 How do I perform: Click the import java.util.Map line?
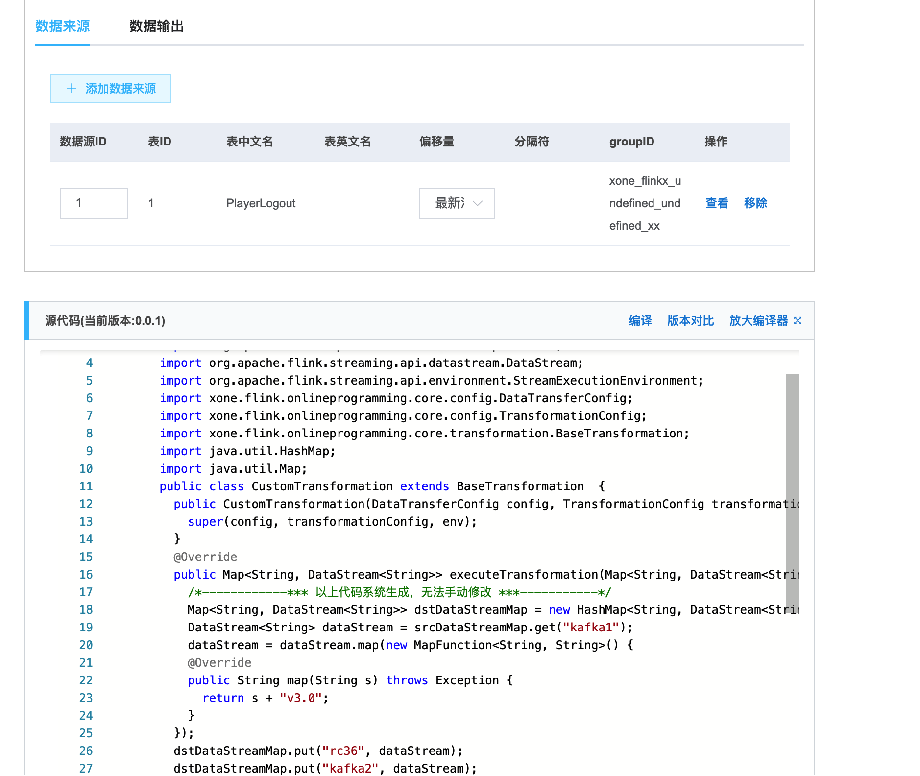pos(234,469)
